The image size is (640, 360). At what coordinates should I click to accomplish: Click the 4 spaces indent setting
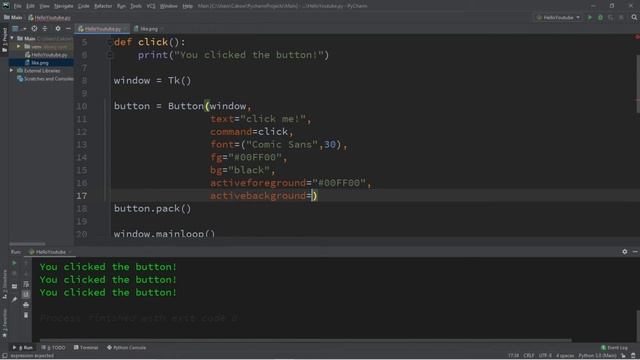click(x=564, y=356)
